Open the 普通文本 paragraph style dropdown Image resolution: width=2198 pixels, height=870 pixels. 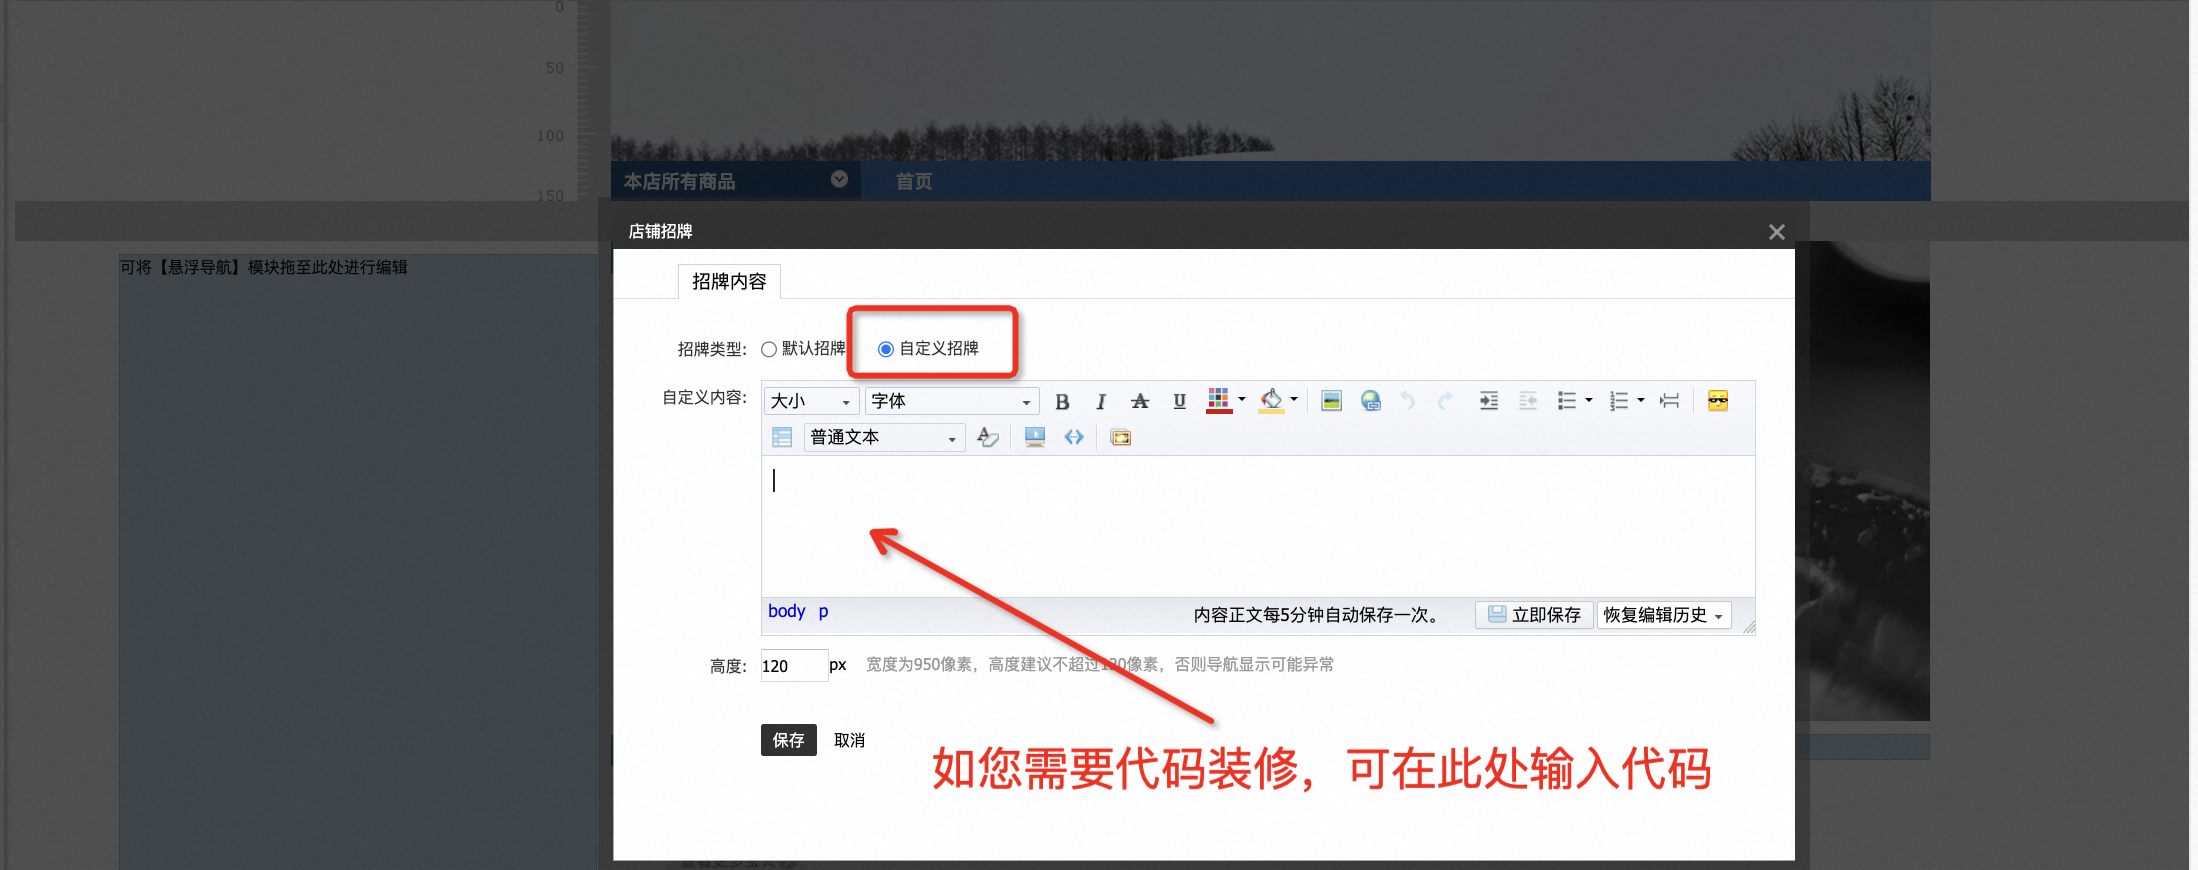[x=884, y=437]
